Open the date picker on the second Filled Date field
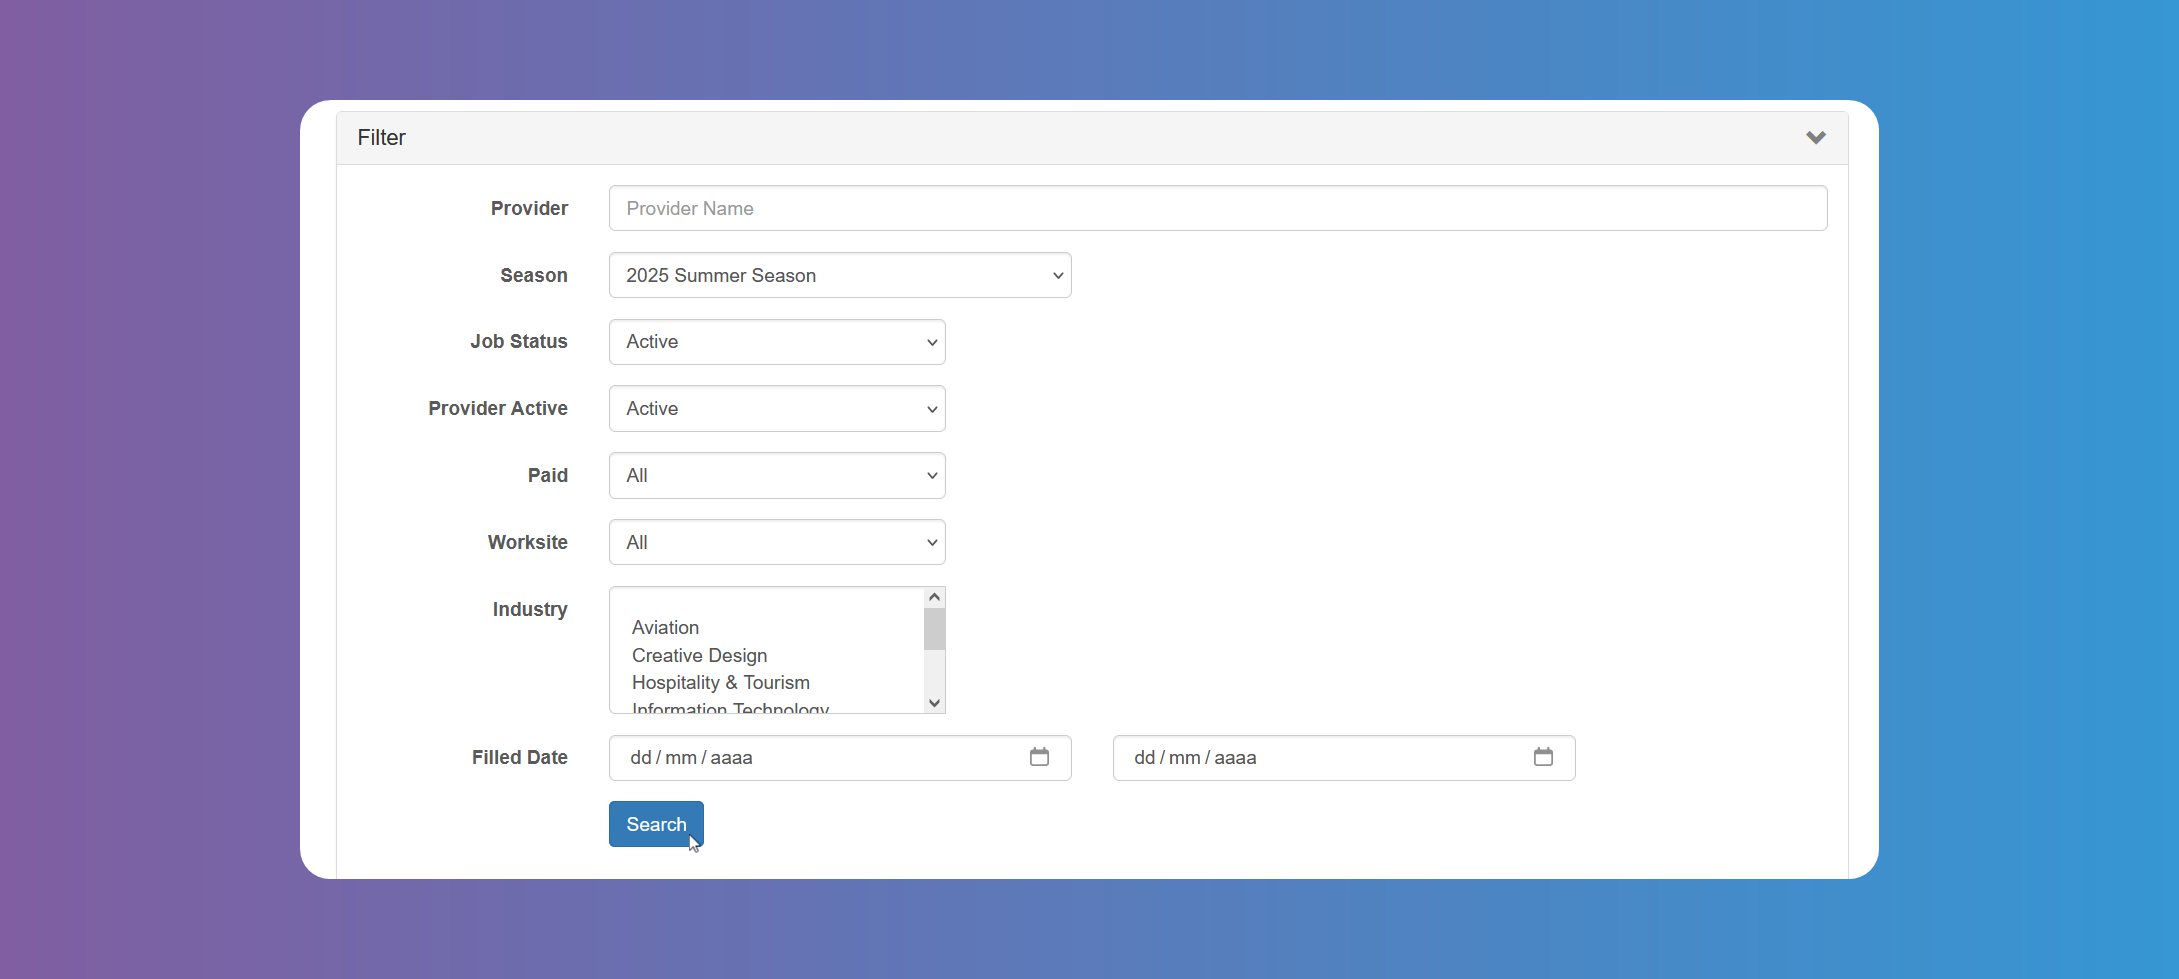Screen dimensions: 2179x979 click(1543, 757)
